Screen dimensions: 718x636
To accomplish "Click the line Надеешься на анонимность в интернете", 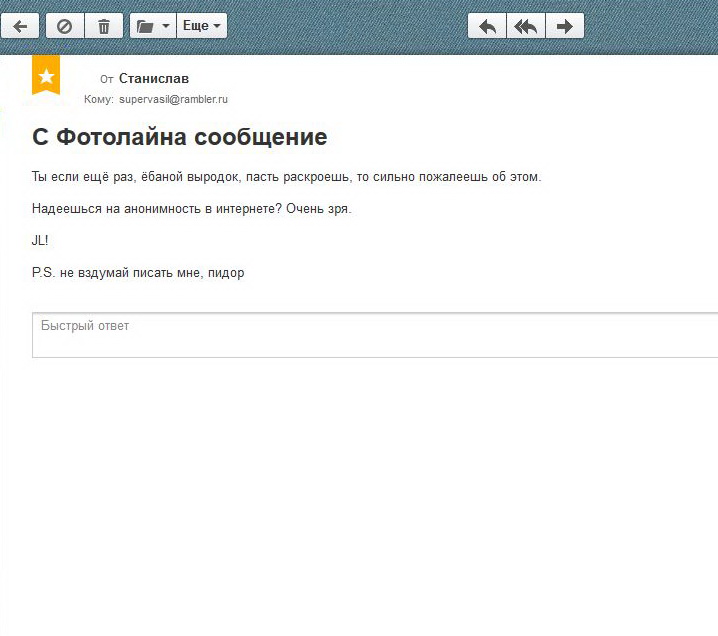I will pyautogui.click(x=191, y=209).
